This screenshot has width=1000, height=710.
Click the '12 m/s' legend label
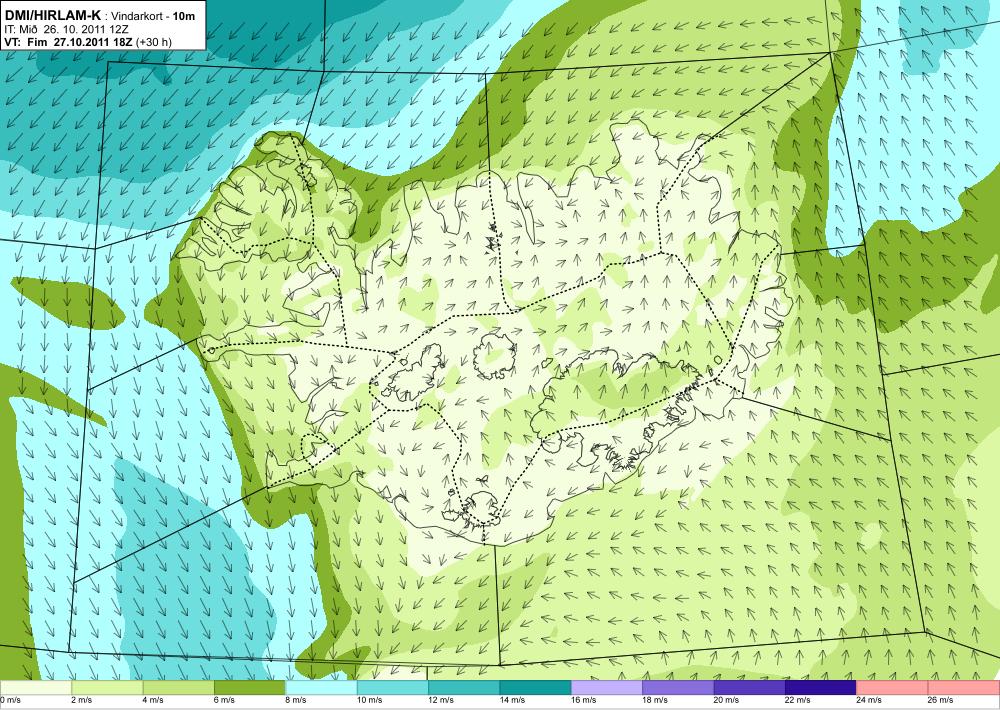(x=441, y=700)
